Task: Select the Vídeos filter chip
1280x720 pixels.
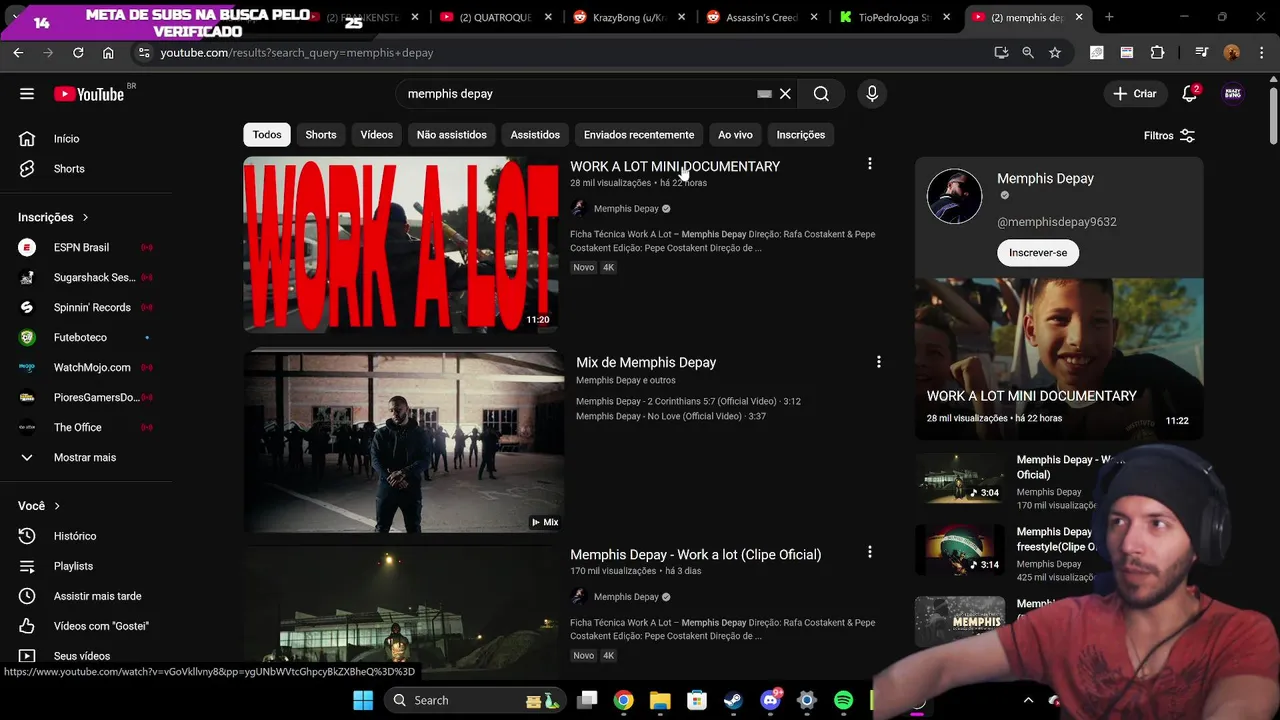Action: point(377,135)
